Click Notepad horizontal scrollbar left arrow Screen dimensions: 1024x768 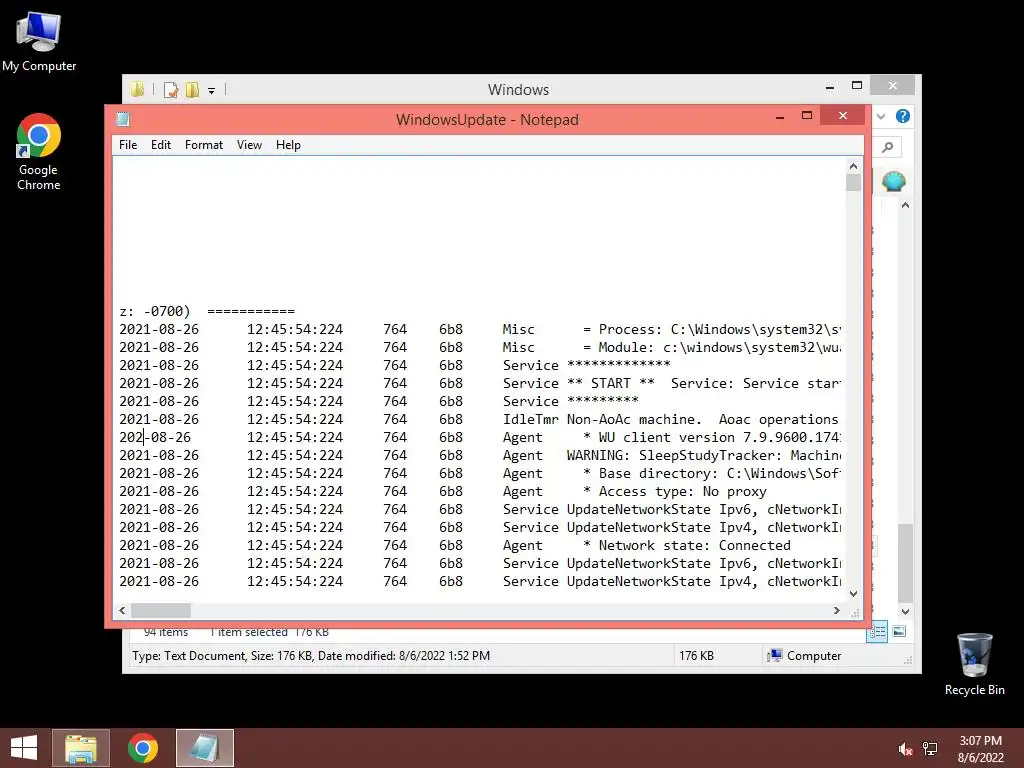point(122,611)
